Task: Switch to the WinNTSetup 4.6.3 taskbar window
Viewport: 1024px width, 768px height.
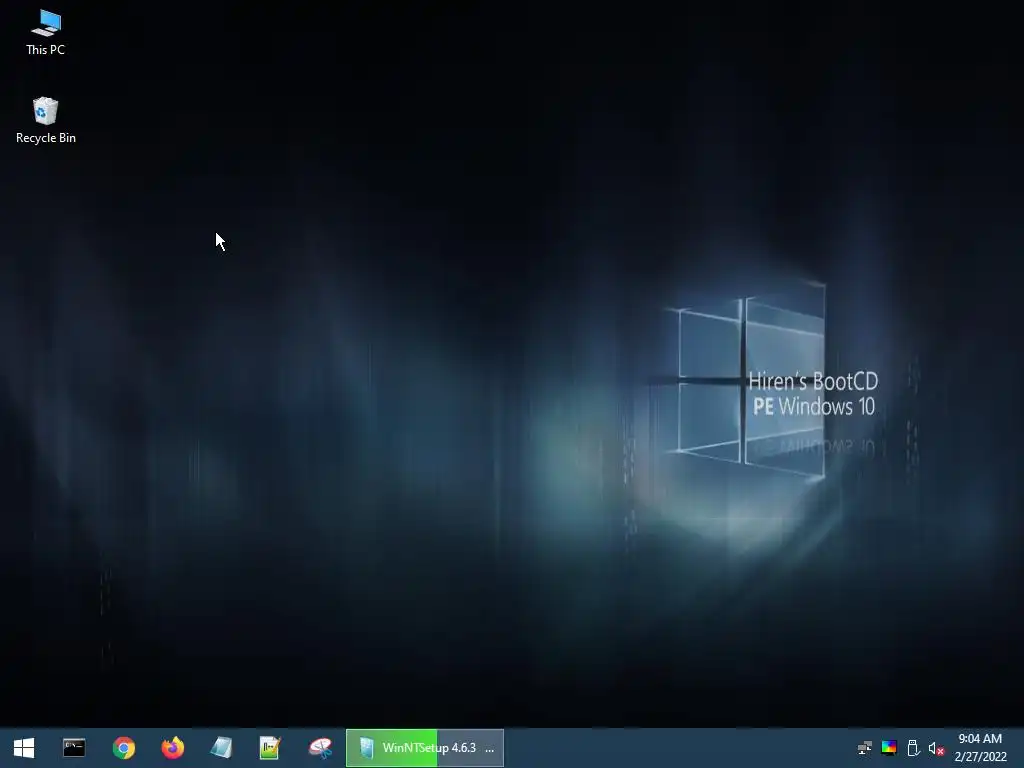Action: 424,748
